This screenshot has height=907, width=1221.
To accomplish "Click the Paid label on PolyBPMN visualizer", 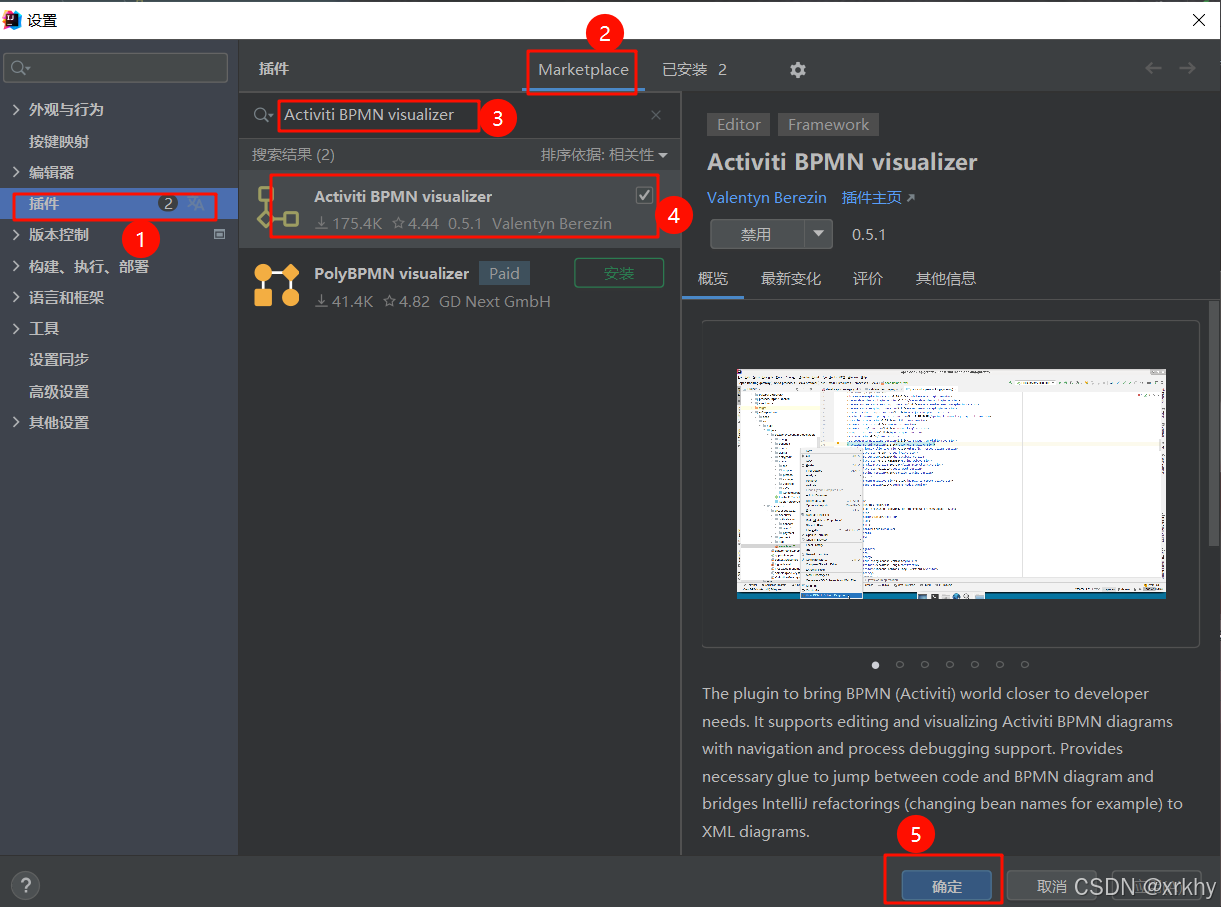I will [x=504, y=273].
